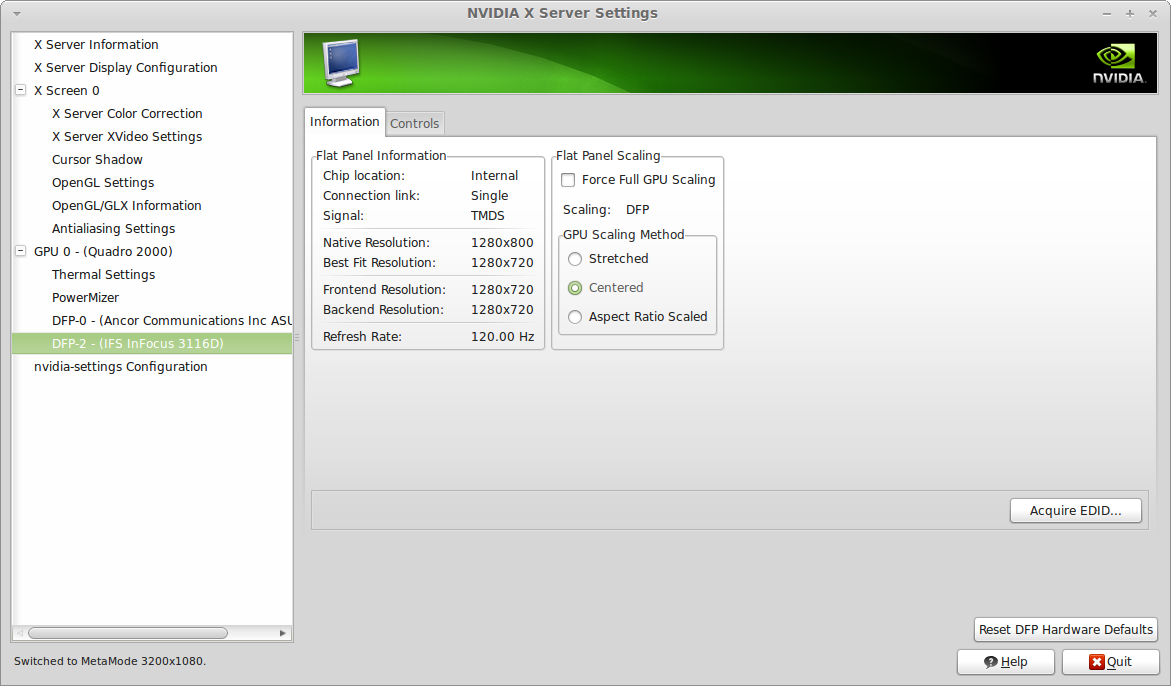Viewport: 1171px width, 686px height.
Task: Open X Server Display Configuration
Action: [125, 68]
